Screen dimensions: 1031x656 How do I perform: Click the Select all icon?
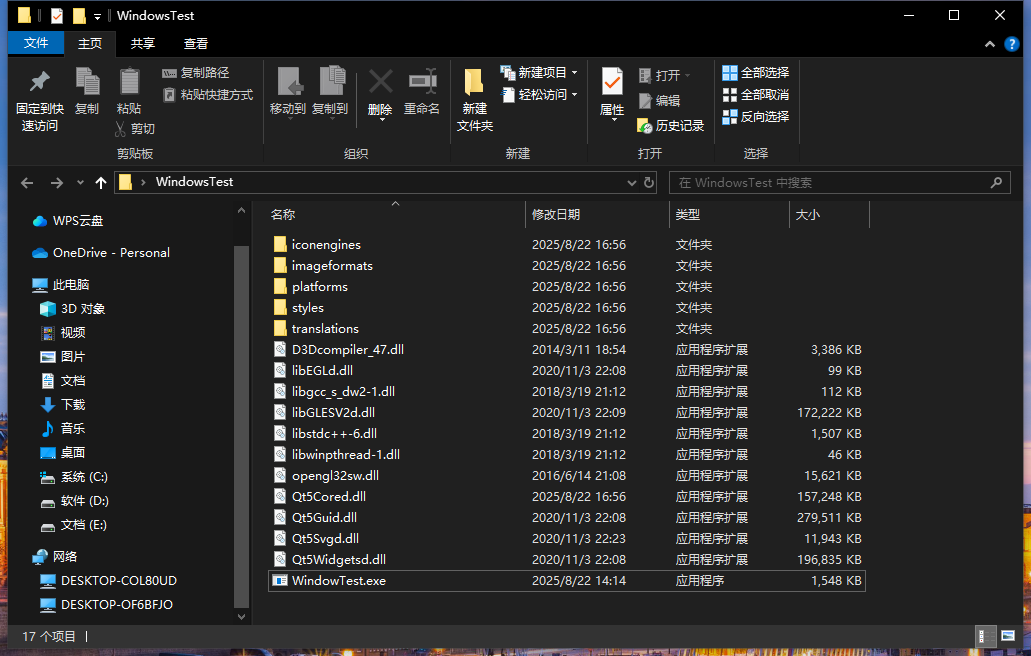[730, 72]
